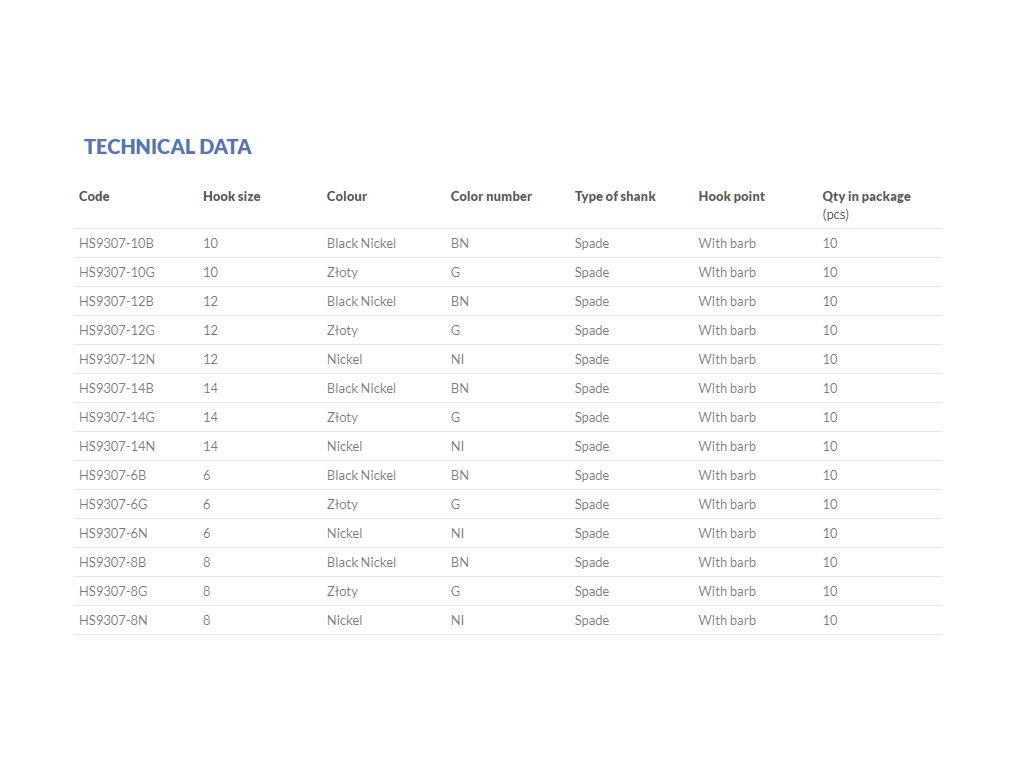1024x768 pixels.
Task: Select product code HS9307-10B
Action: point(116,243)
